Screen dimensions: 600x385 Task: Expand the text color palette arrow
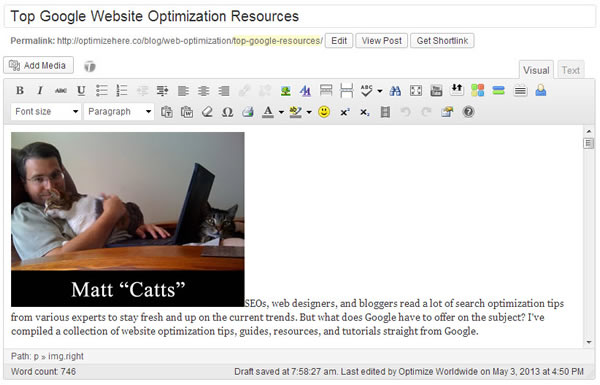click(x=281, y=112)
